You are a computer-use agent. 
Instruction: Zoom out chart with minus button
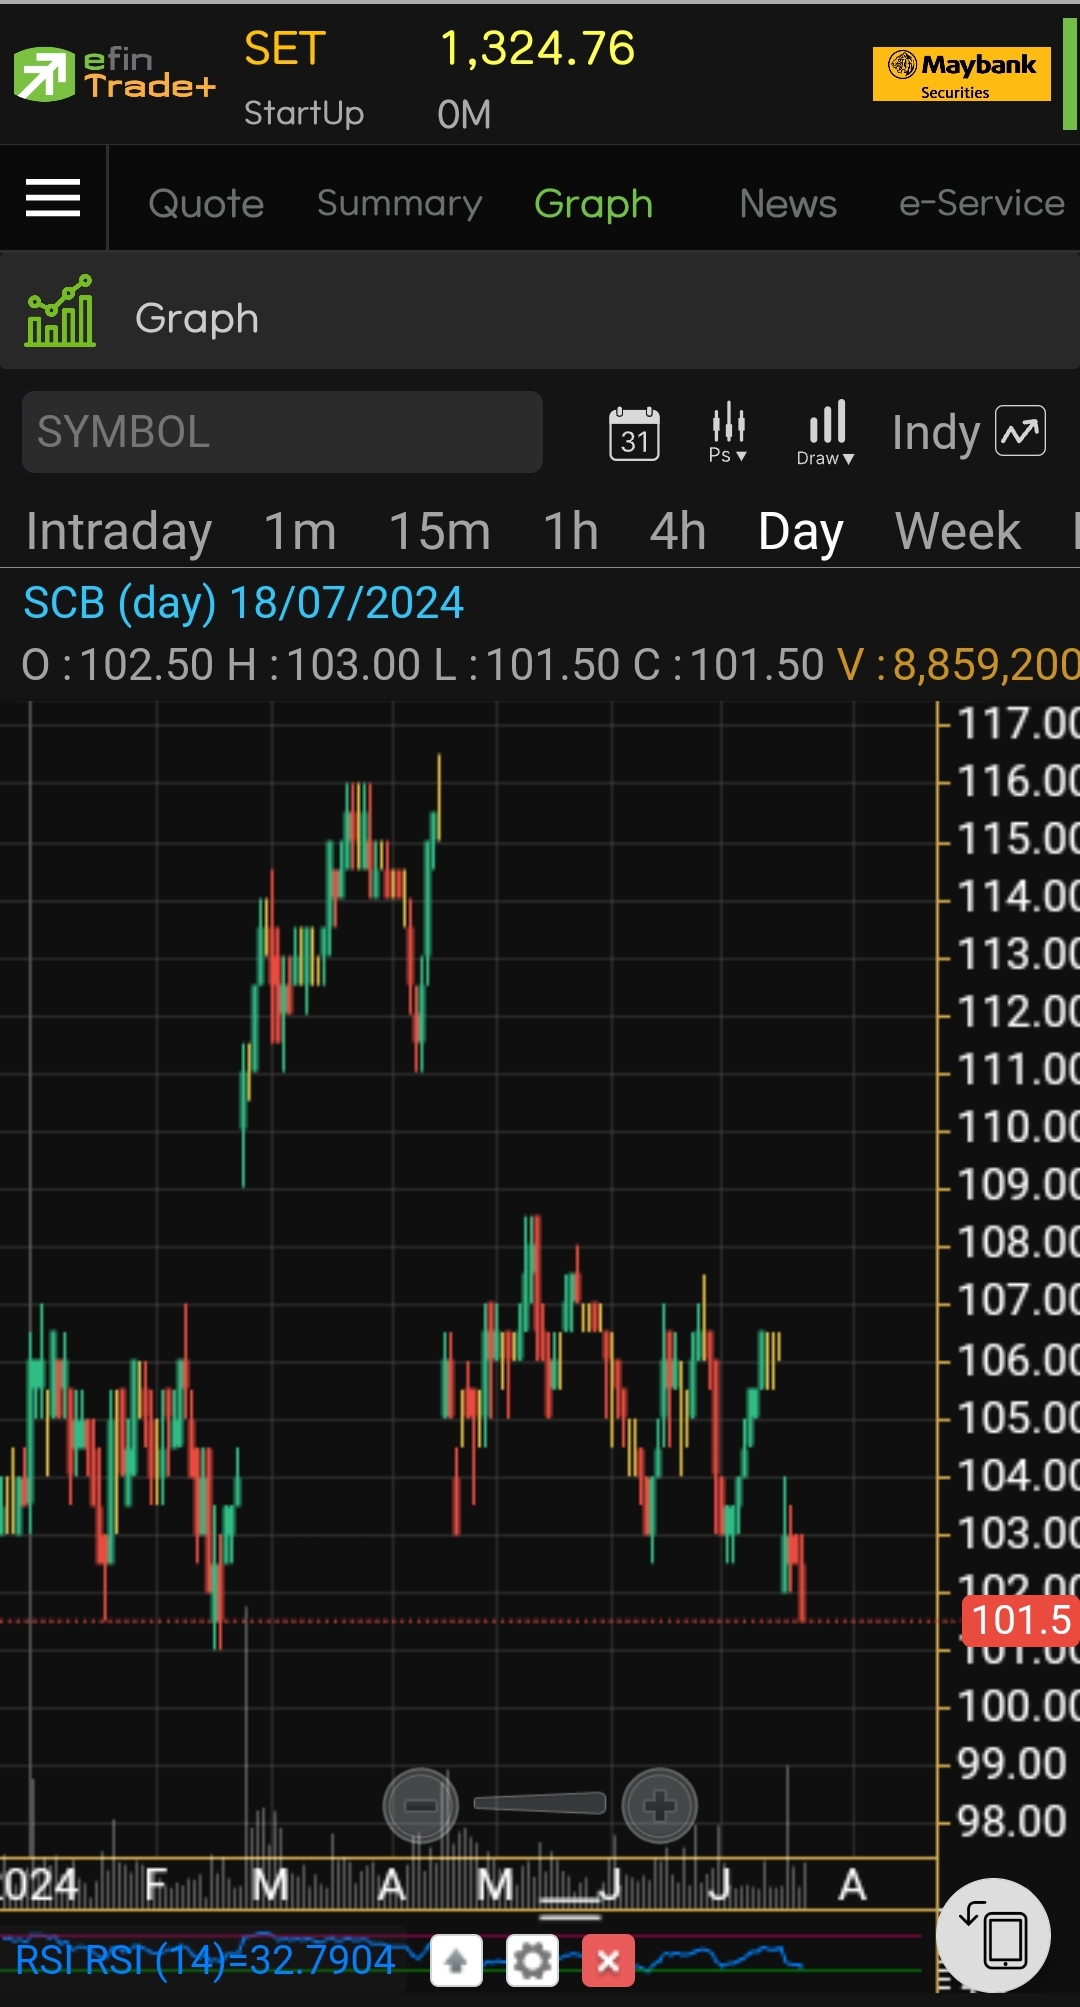pyautogui.click(x=421, y=1806)
